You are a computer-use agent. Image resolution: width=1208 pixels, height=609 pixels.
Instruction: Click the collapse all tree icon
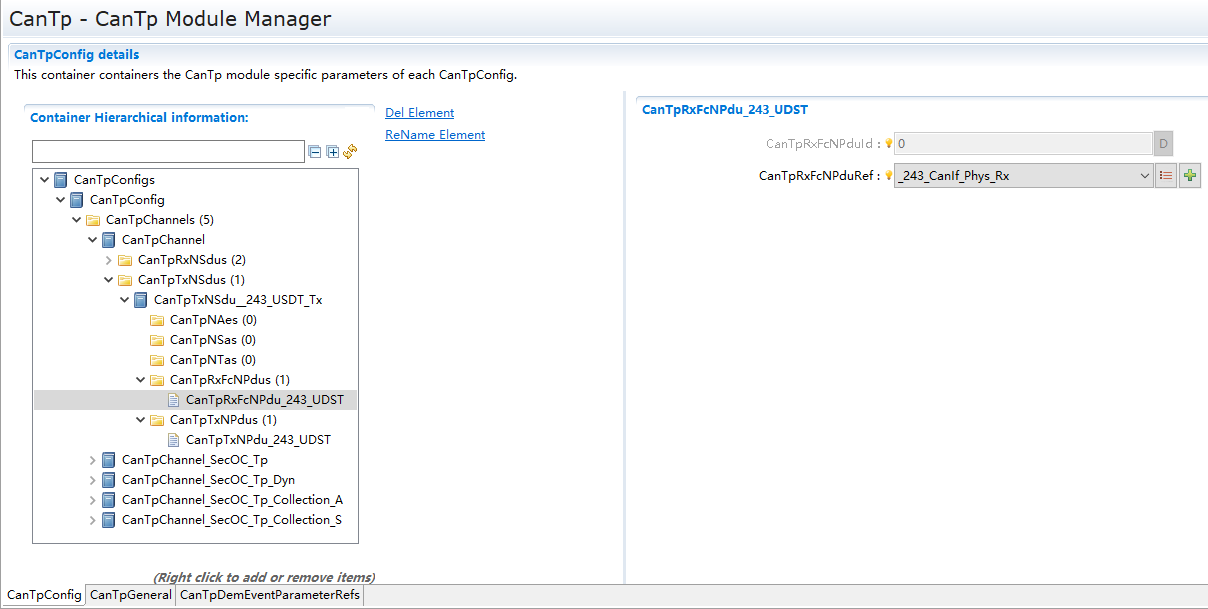[315, 152]
